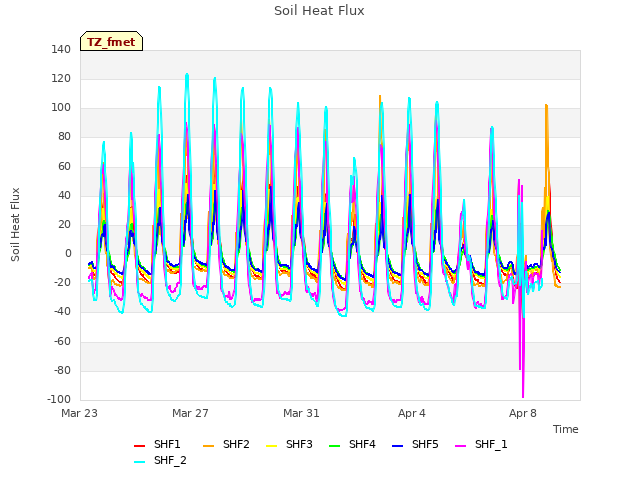640x480 pixels.
Task: Click the Mar 23 x-axis tick label
Action: (80, 413)
